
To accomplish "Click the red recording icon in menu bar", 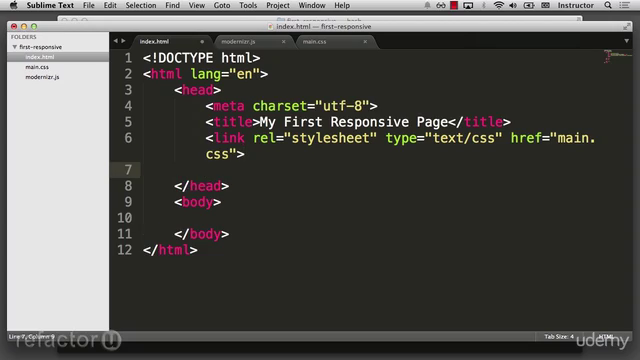I will click(x=454, y=5).
